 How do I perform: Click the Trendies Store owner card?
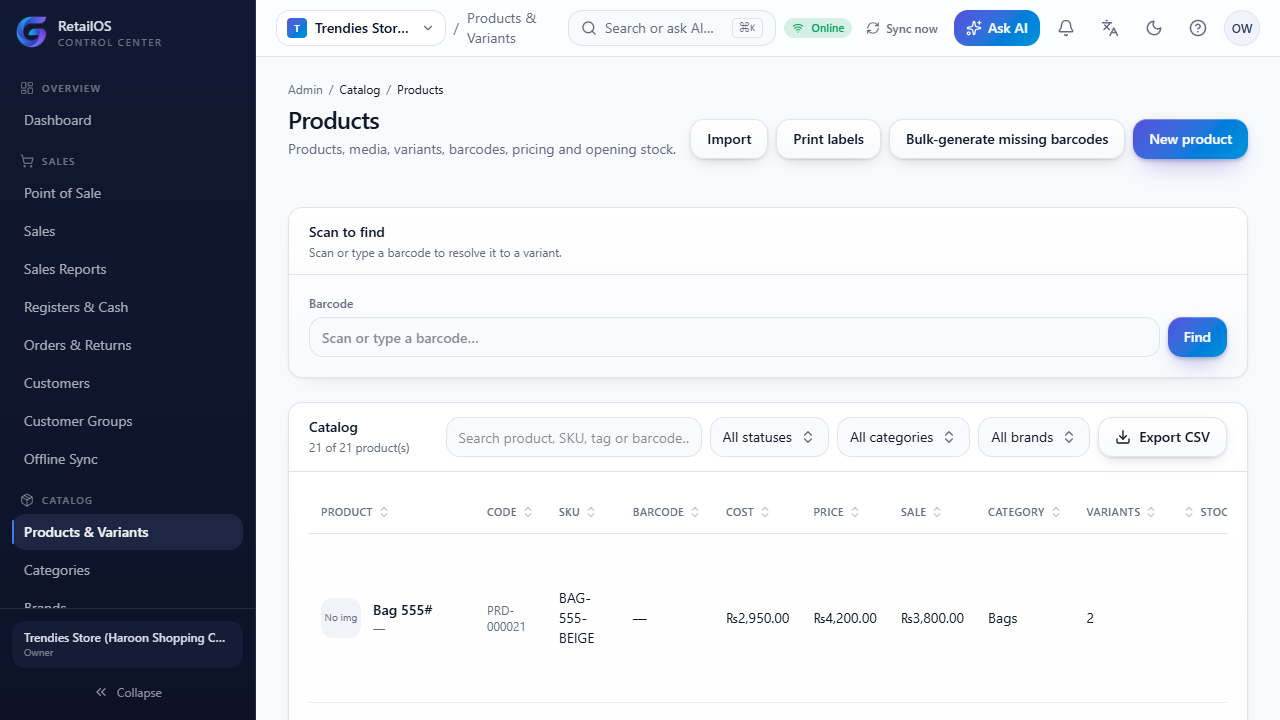128,644
